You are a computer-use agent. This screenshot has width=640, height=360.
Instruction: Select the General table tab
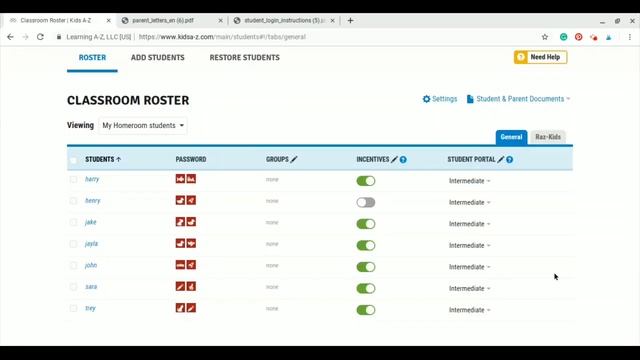(x=511, y=137)
